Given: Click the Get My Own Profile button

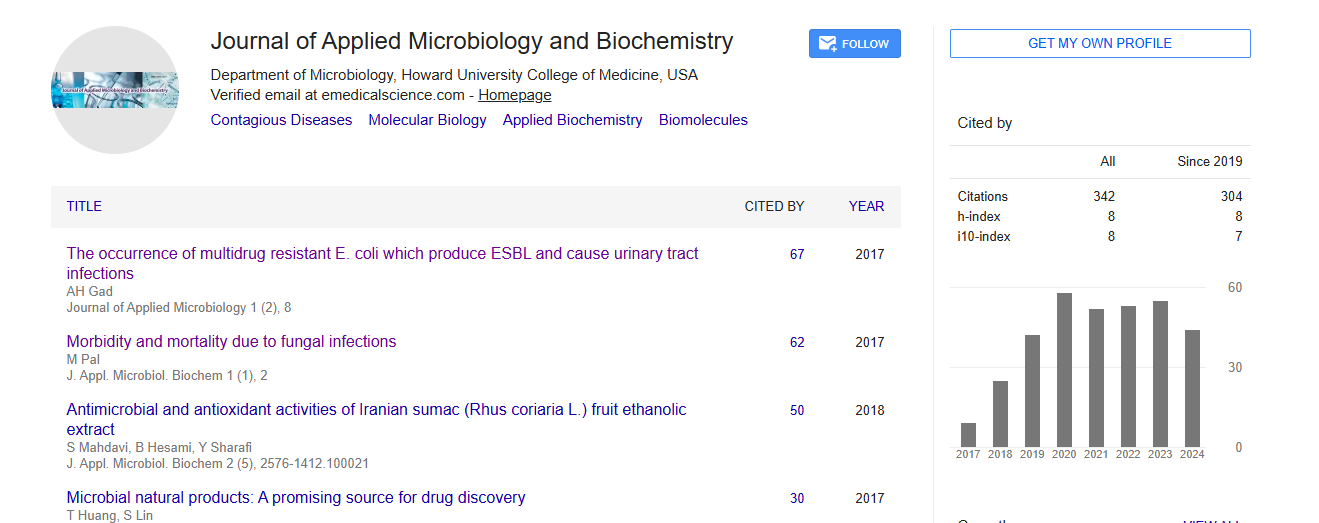Looking at the screenshot, I should (x=1099, y=44).
